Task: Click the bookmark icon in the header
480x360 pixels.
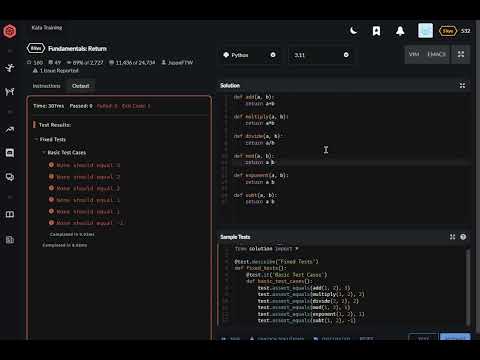Action: point(376,31)
